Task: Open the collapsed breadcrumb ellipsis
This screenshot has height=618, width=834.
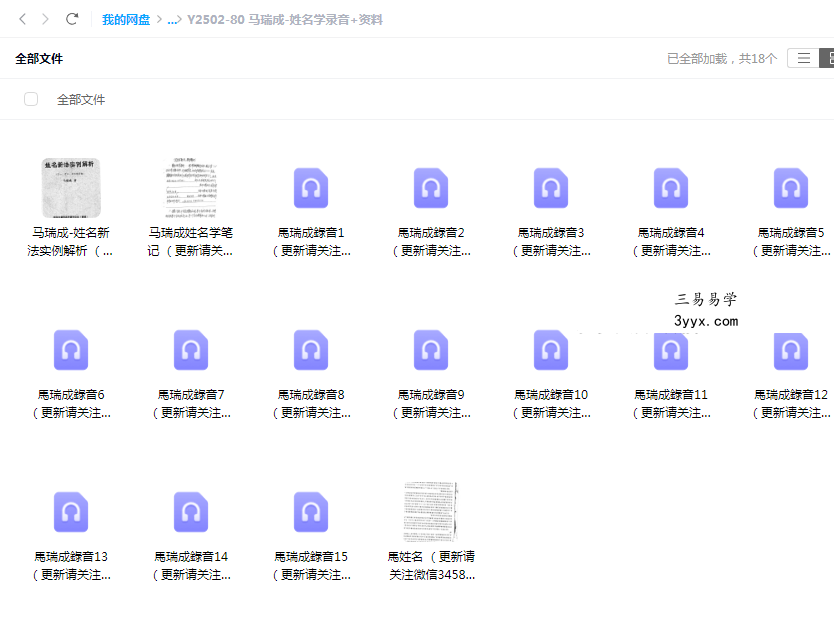Action: pos(172,20)
